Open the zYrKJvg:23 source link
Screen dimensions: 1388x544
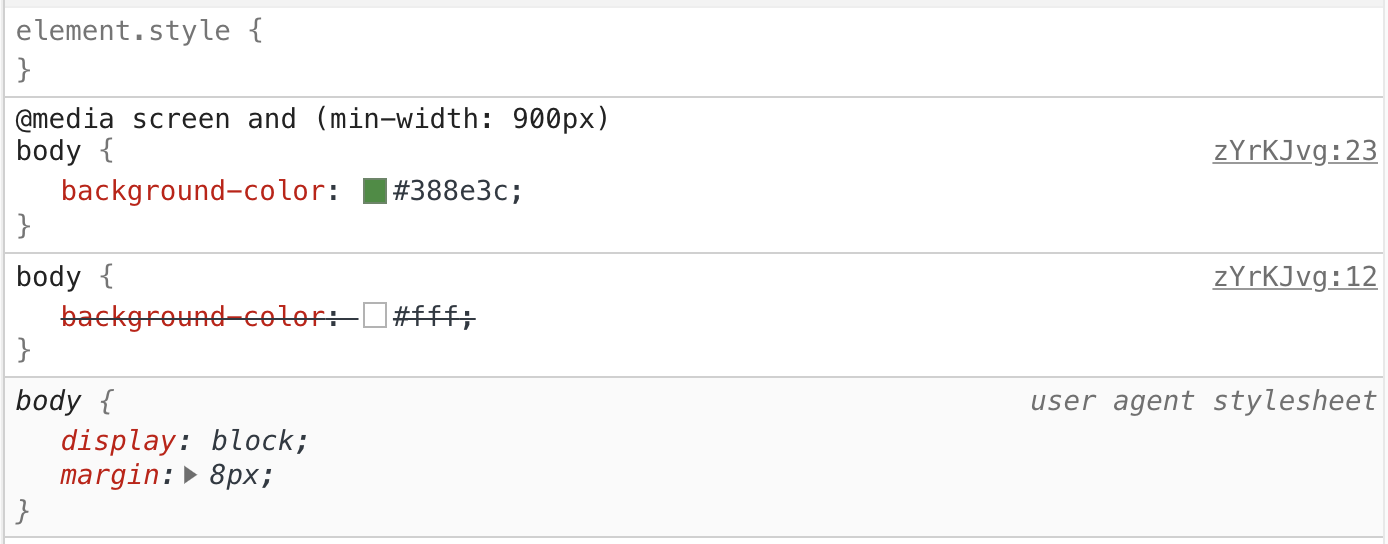click(x=1294, y=151)
